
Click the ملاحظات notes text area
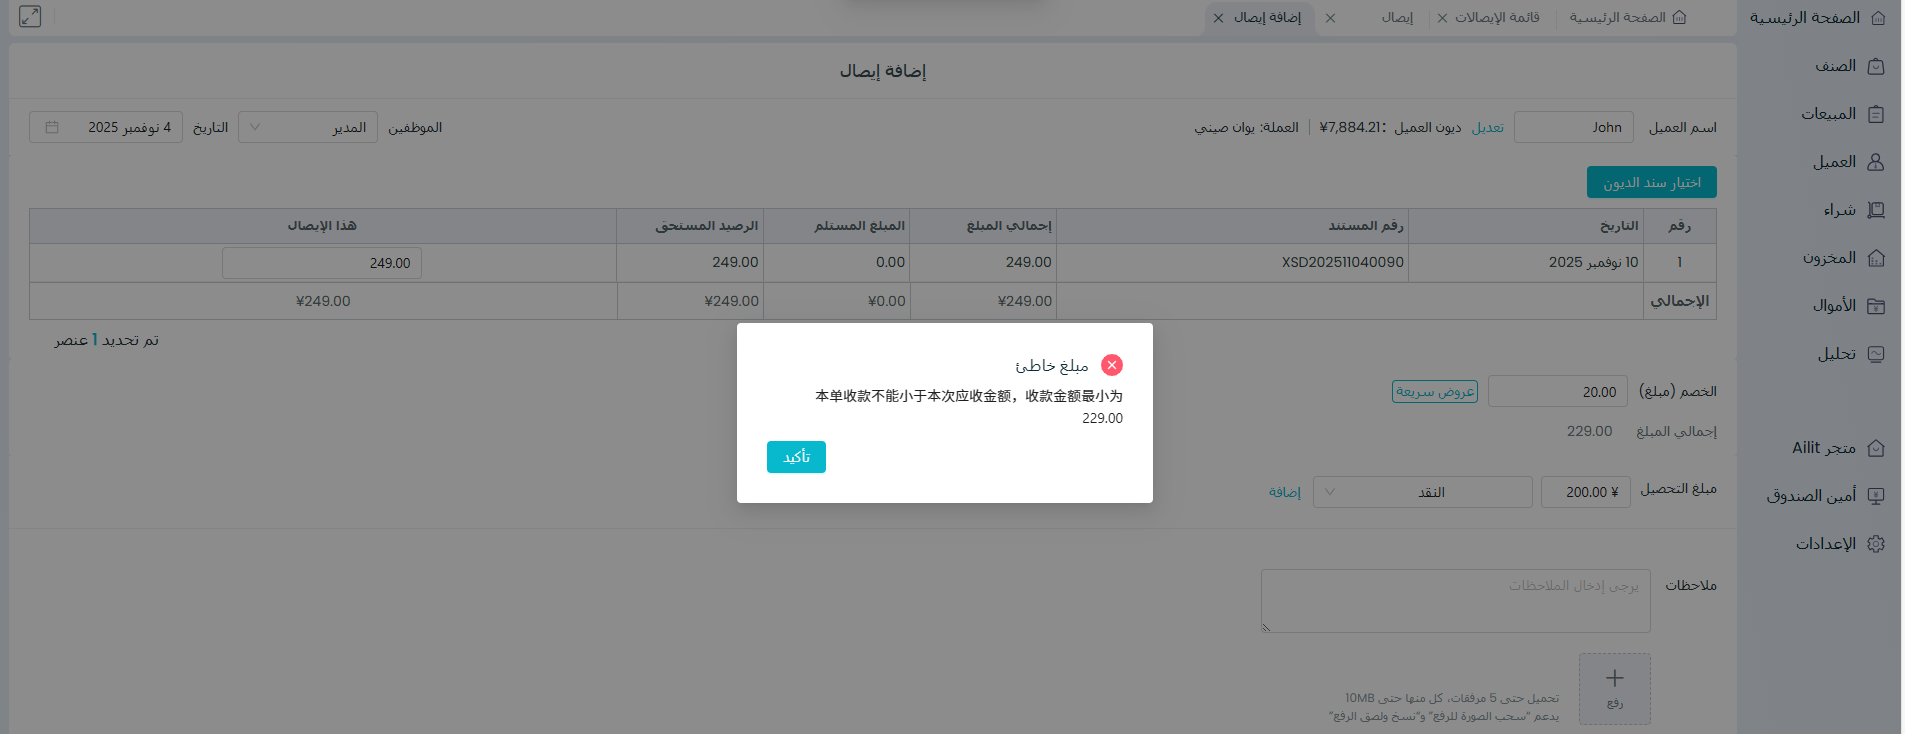coord(1455,601)
